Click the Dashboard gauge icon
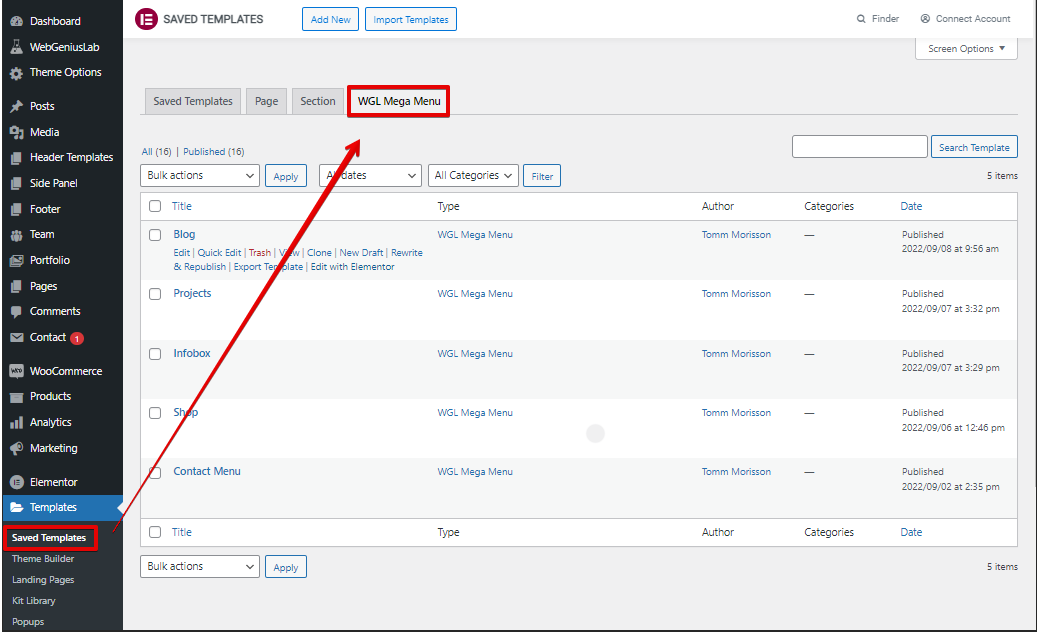The height and width of the screenshot is (632, 1037). (x=17, y=21)
